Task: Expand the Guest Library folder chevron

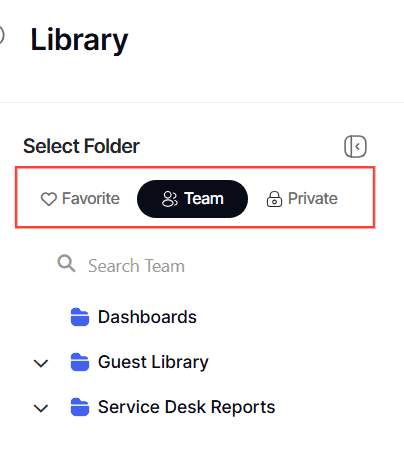Action: [x=41, y=363]
